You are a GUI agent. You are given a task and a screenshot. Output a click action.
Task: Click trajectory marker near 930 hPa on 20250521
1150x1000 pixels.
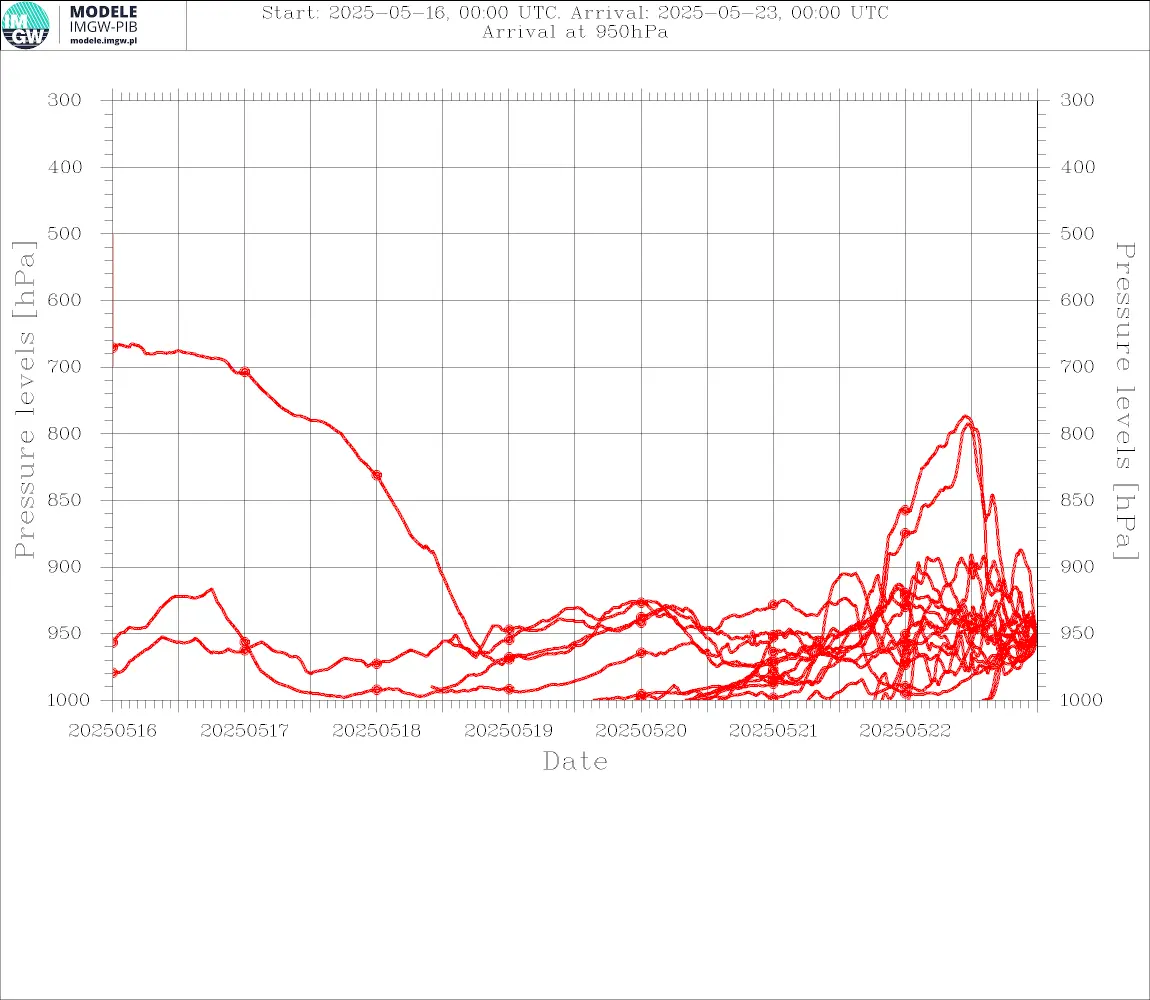click(x=773, y=605)
